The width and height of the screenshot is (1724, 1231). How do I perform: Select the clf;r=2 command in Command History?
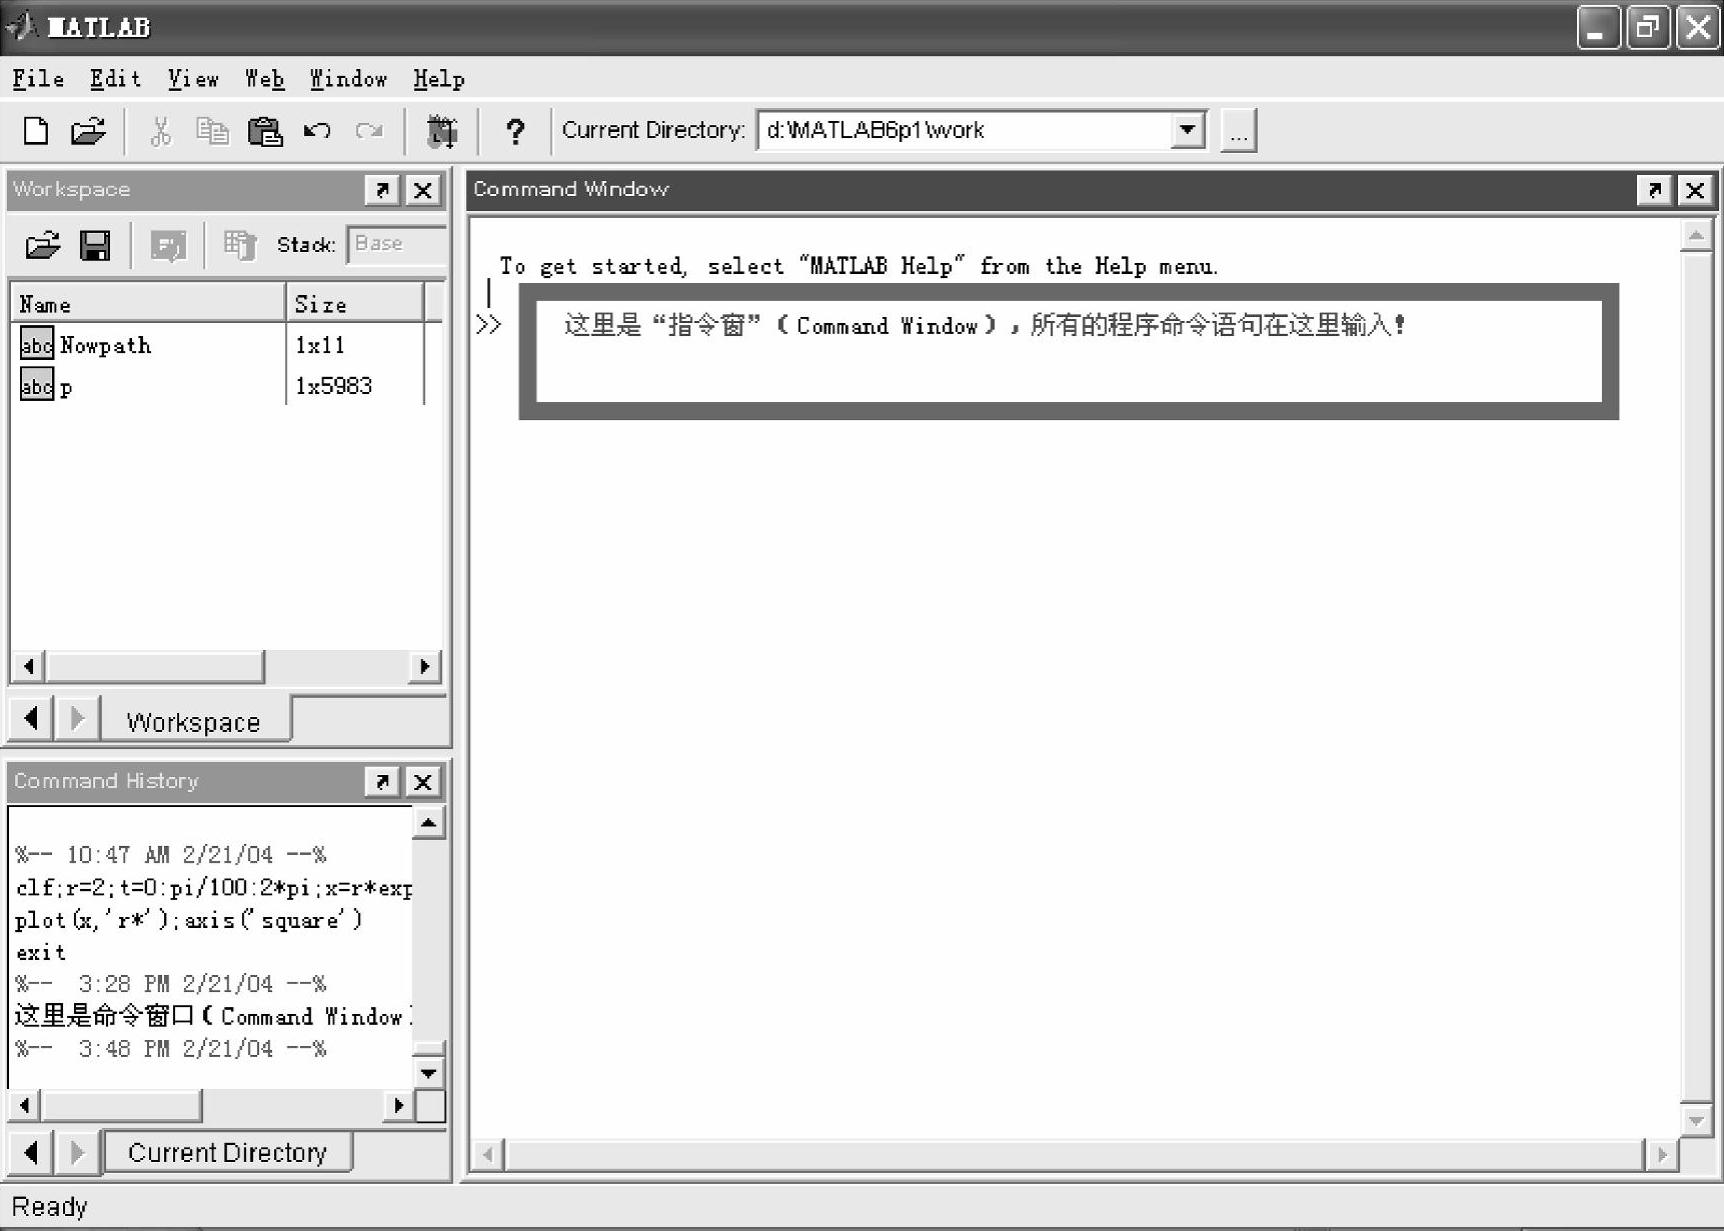tap(214, 888)
